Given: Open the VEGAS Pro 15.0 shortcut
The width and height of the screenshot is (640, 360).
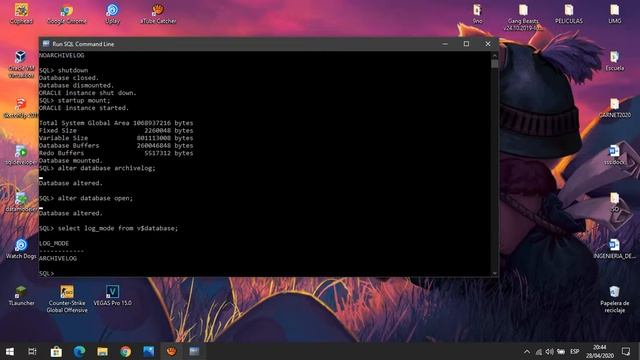Looking at the screenshot, I should [113, 296].
